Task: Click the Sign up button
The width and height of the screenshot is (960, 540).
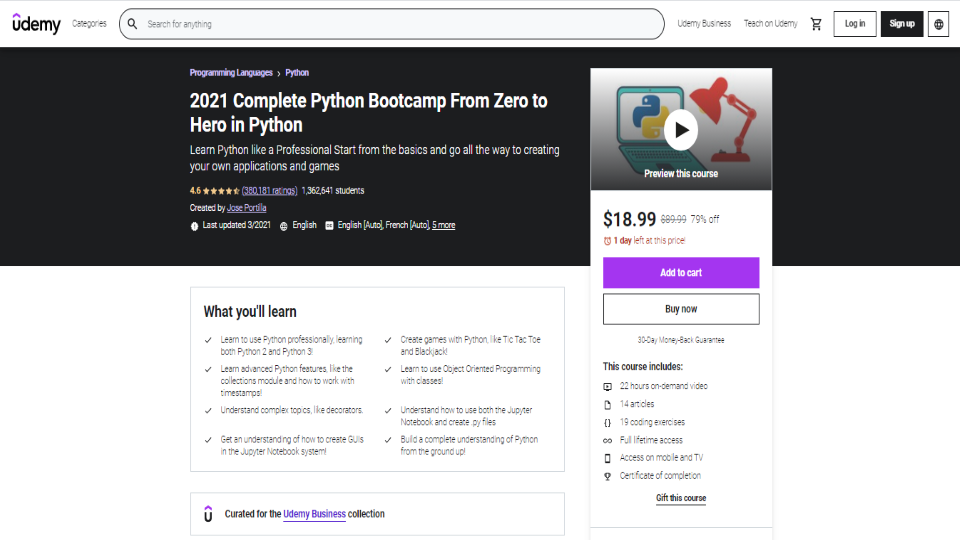Action: click(902, 24)
